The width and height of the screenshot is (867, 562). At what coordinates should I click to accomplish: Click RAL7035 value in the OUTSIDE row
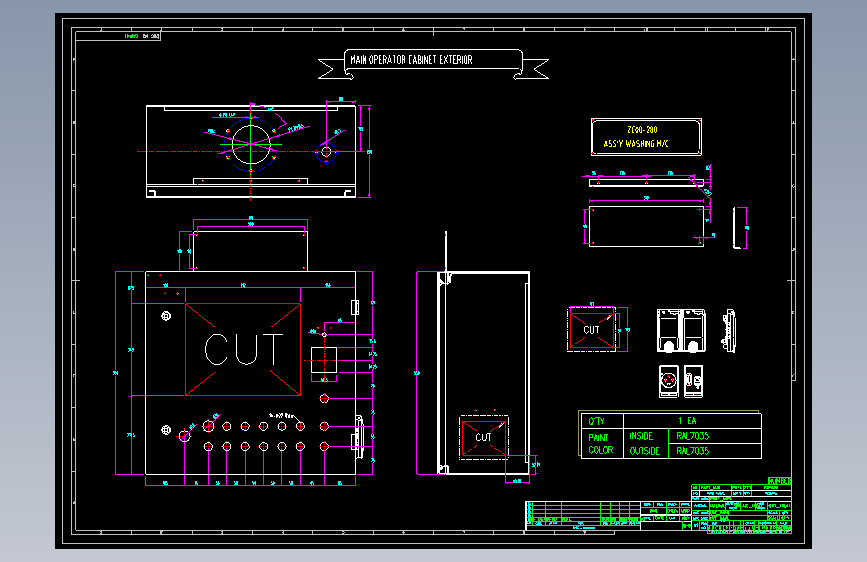pos(692,451)
